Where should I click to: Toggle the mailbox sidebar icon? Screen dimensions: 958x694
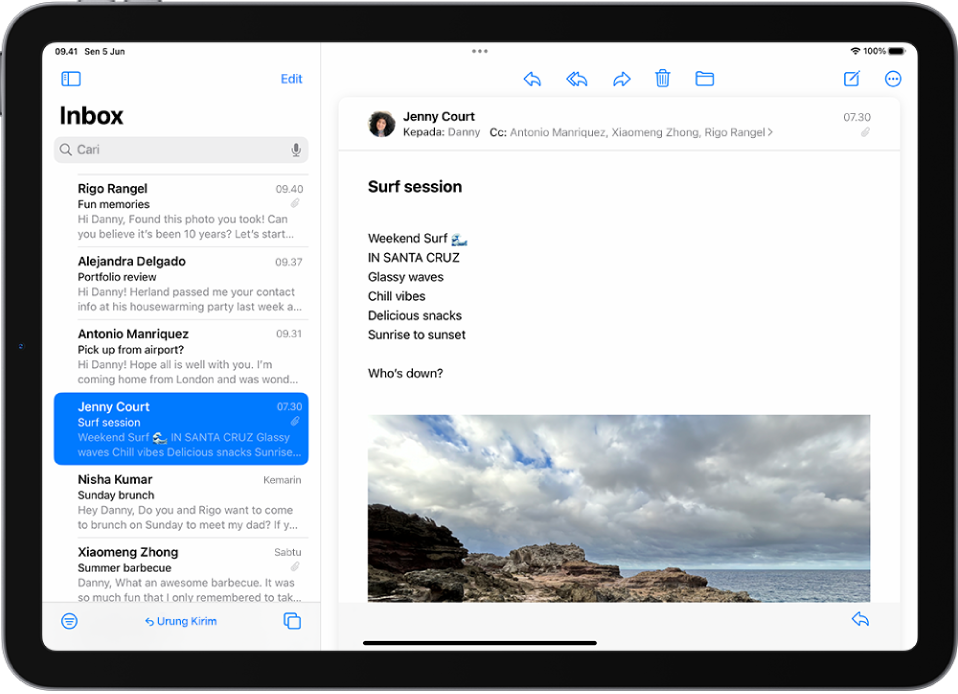70,79
